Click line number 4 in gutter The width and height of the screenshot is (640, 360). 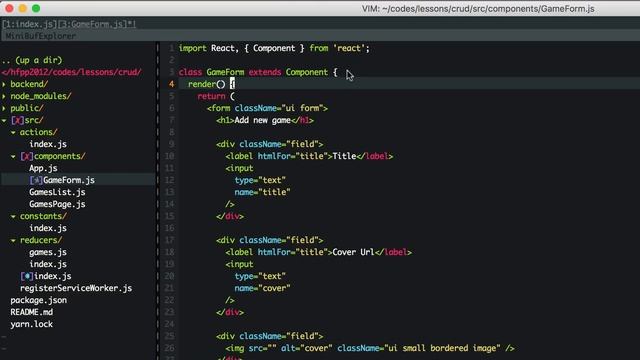(171, 84)
